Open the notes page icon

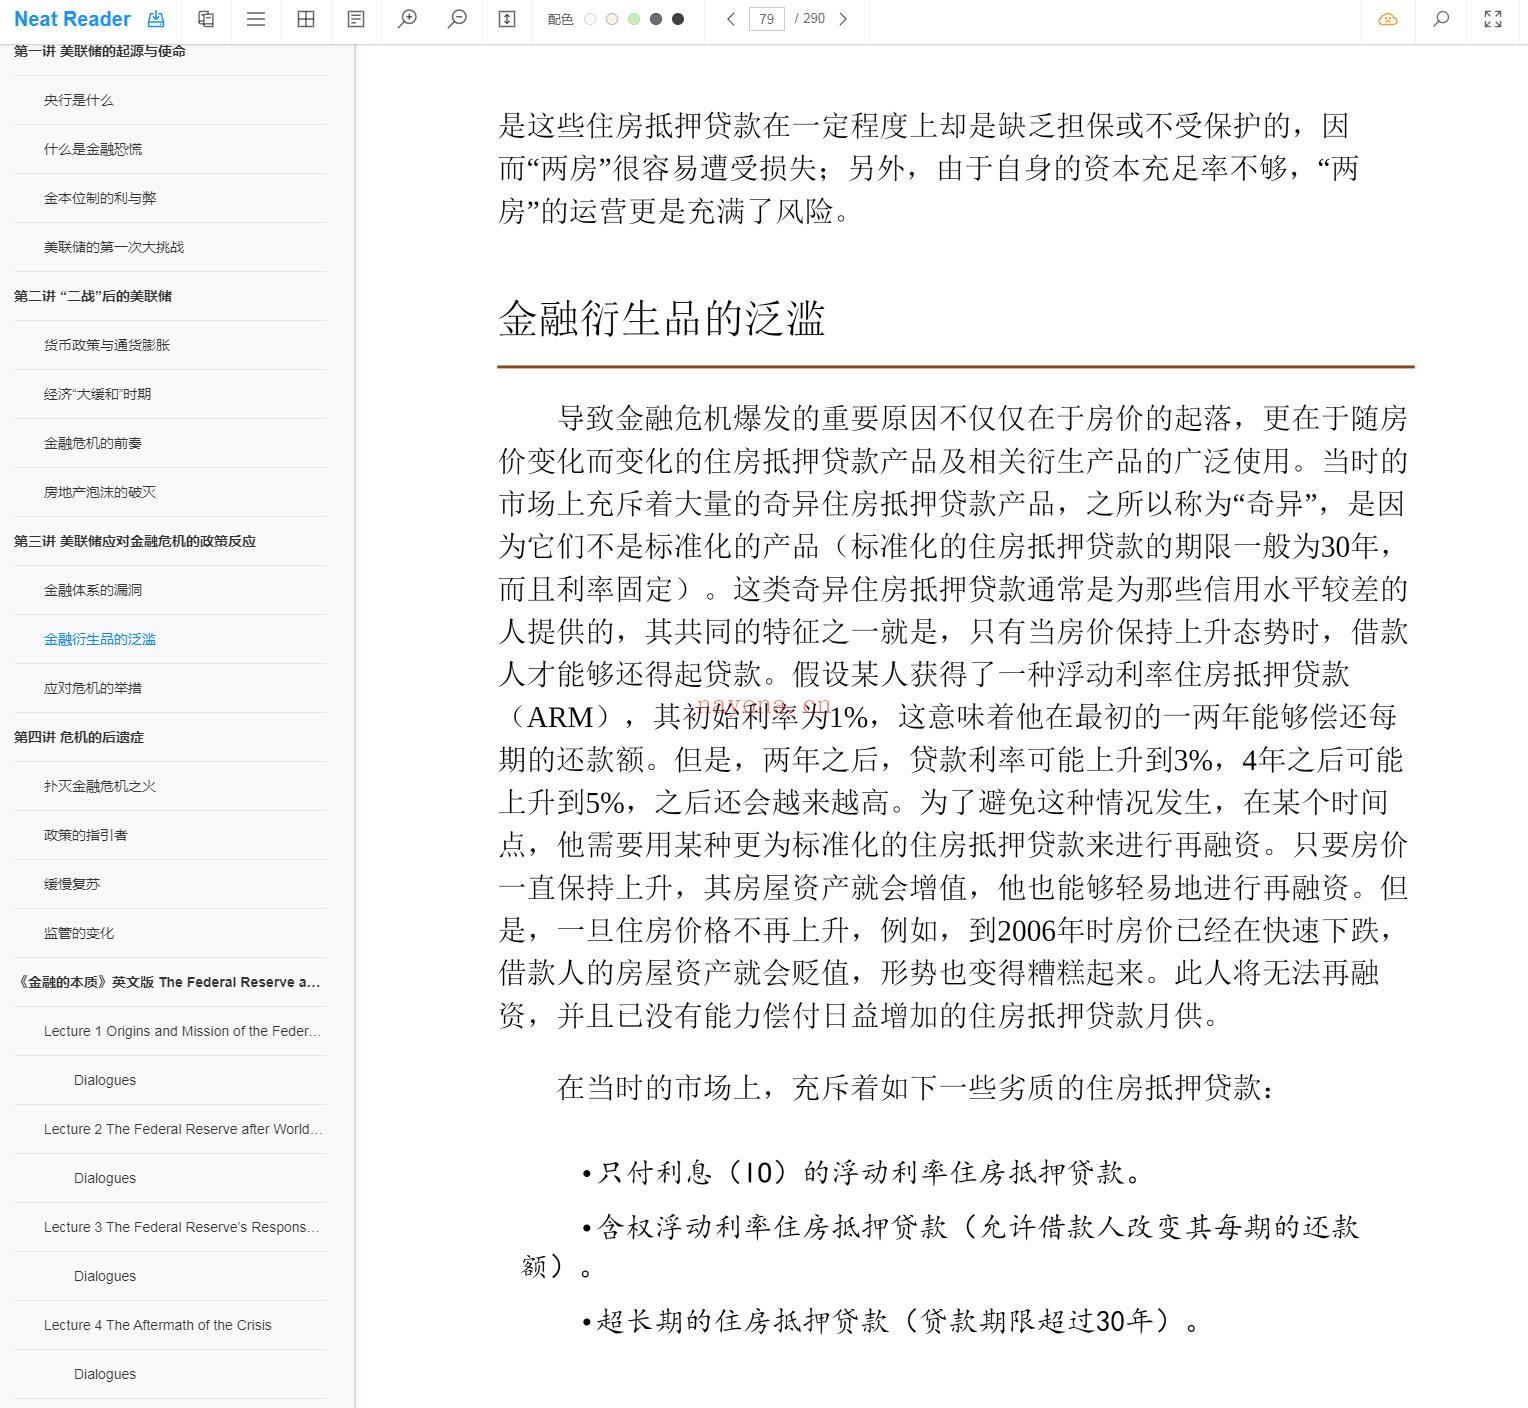point(356,19)
